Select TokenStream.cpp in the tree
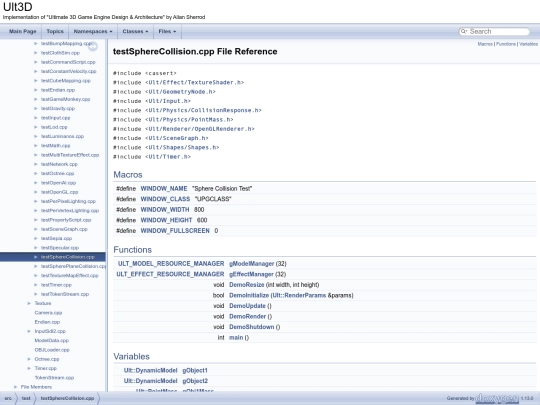540x405 pixels. point(54,378)
